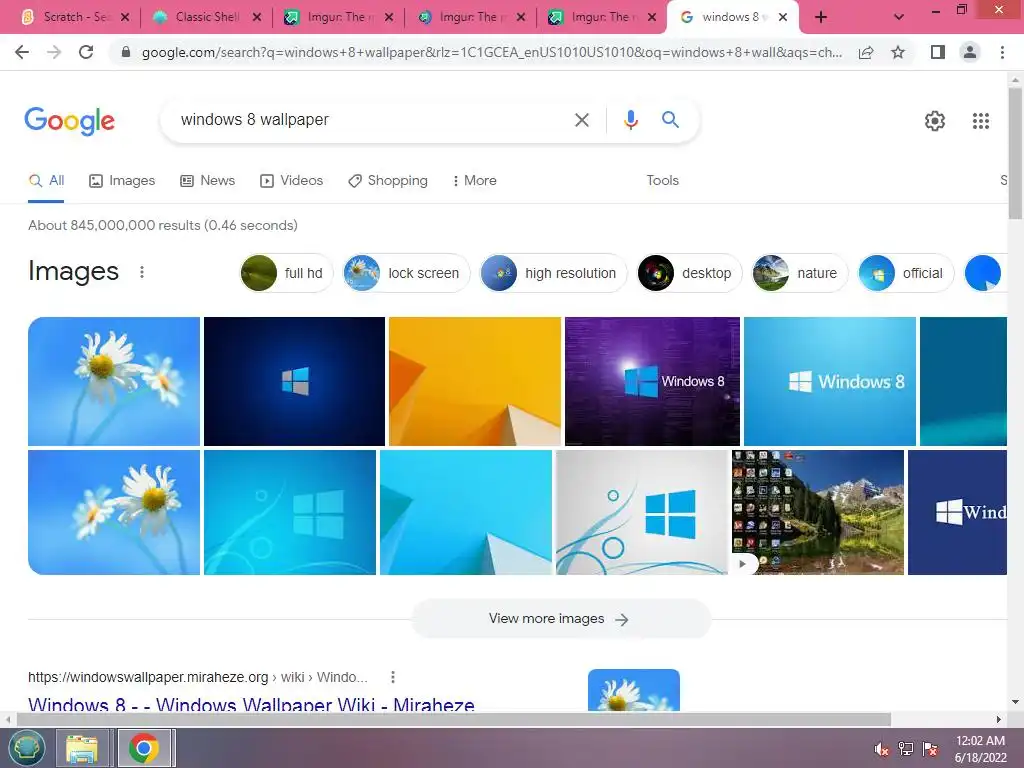Clear the search query with X

(581, 120)
